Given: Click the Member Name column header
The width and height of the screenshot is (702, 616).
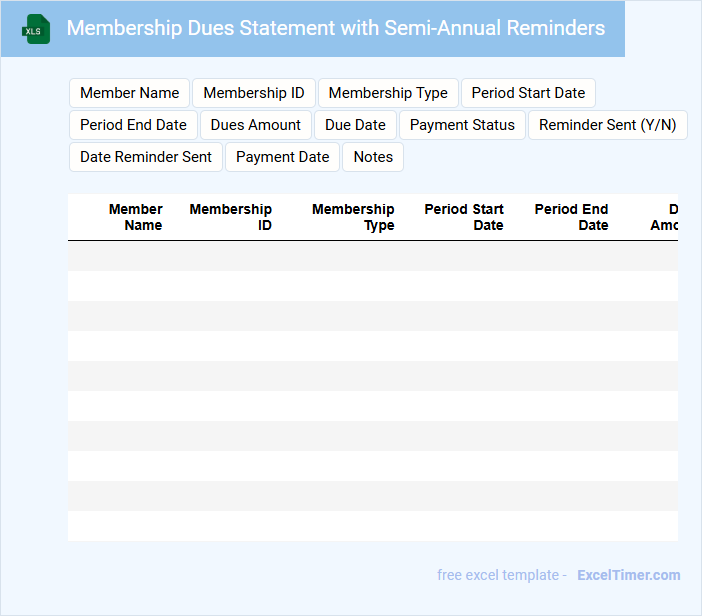Looking at the screenshot, I should (136, 217).
